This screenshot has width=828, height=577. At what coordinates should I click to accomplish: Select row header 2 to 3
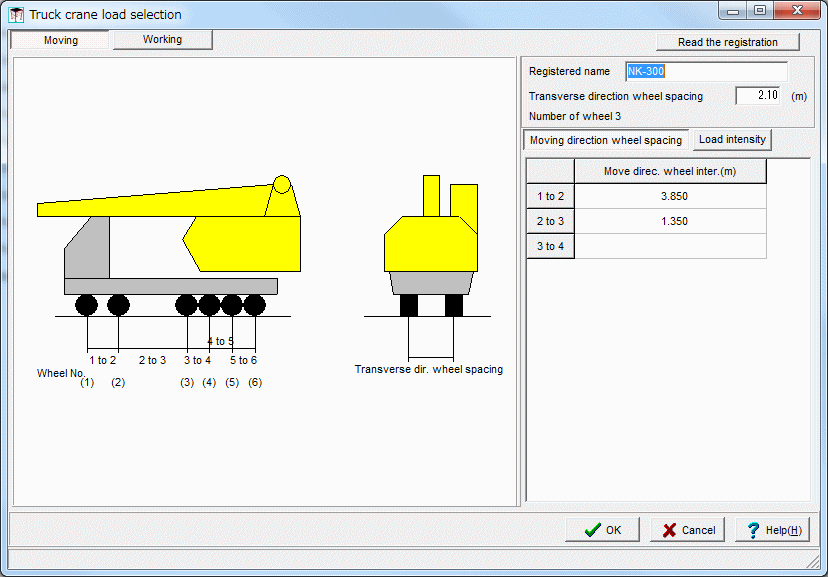point(550,221)
